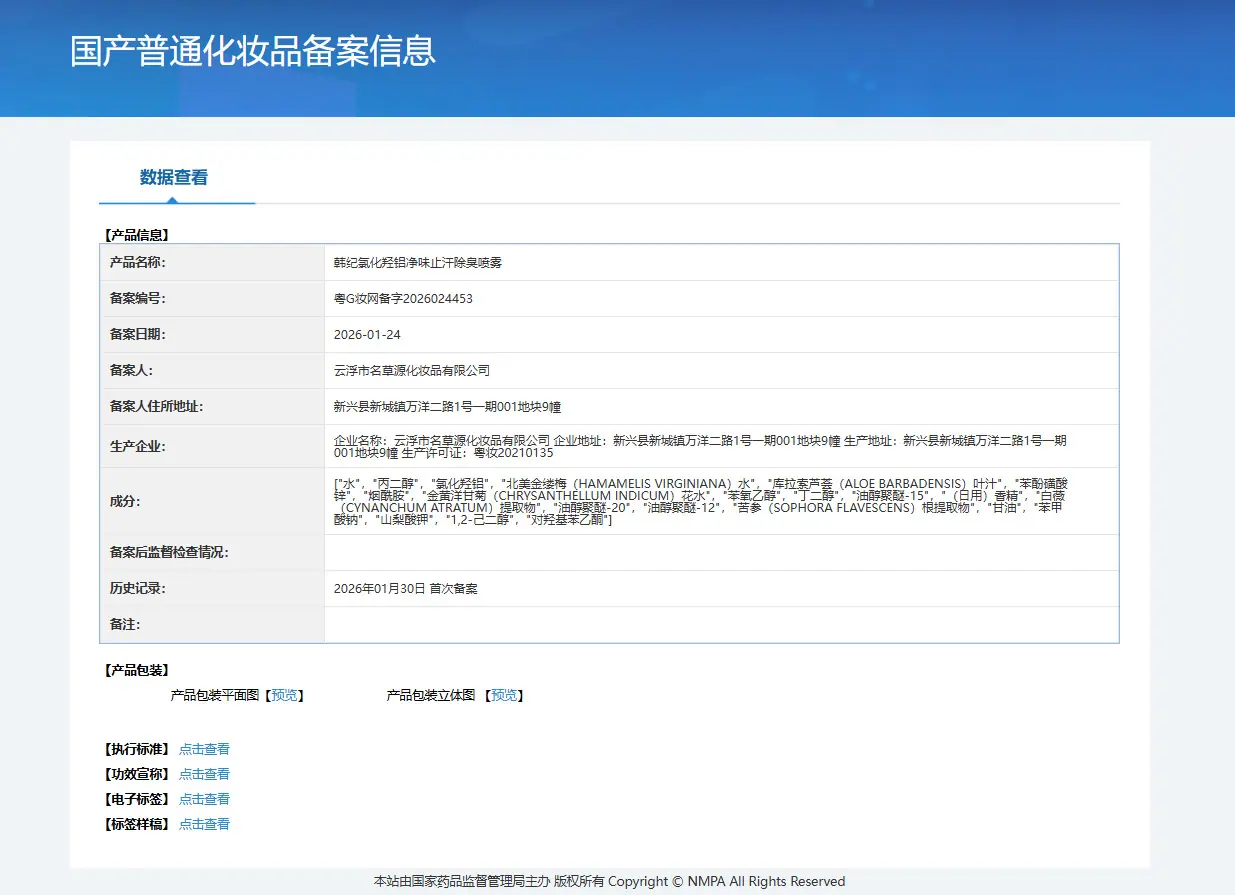This screenshot has height=895, width=1235.
Task: Click the 成分 ingredients list text
Action: [x=700, y=502]
